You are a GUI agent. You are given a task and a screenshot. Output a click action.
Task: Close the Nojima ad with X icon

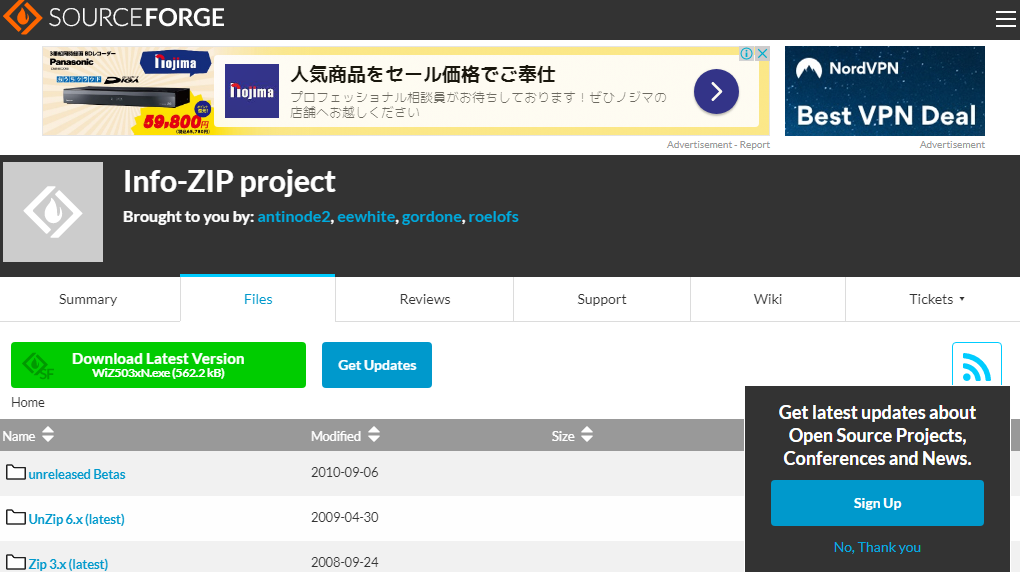coord(762,53)
